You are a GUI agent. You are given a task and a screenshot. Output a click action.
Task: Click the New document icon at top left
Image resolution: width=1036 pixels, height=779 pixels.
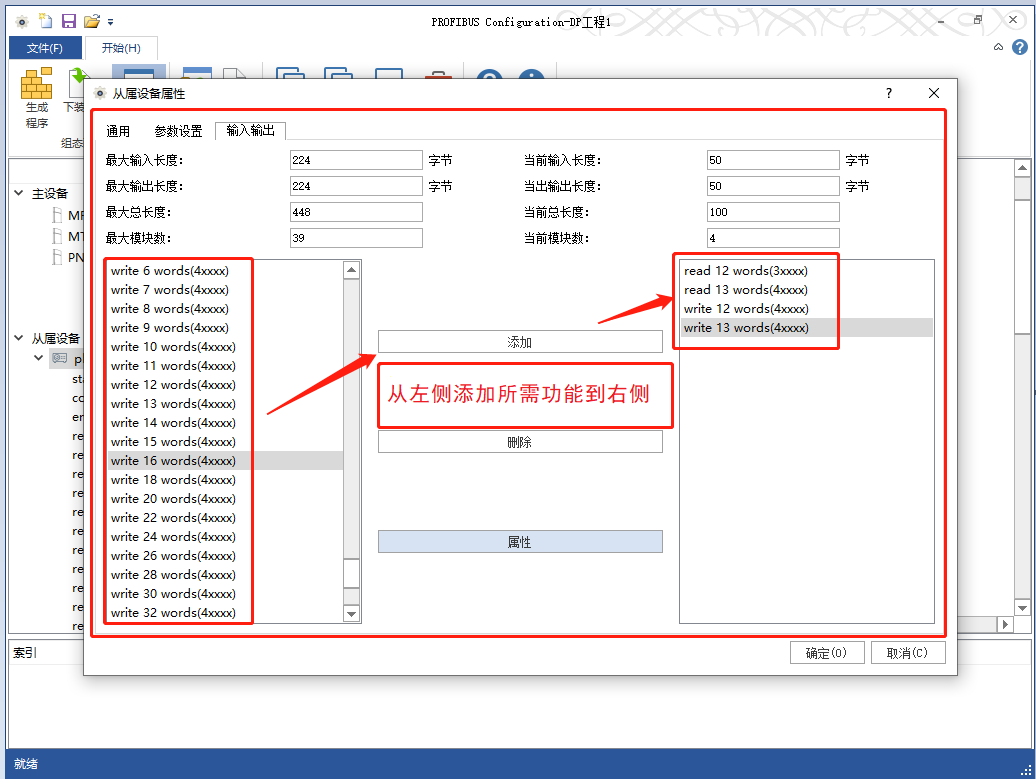pyautogui.click(x=45, y=20)
